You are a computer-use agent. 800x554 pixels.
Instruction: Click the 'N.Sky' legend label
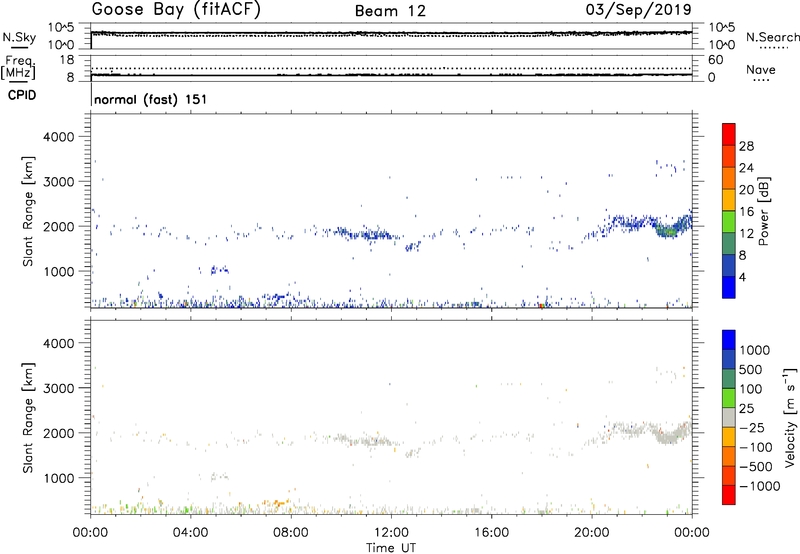pos(19,37)
